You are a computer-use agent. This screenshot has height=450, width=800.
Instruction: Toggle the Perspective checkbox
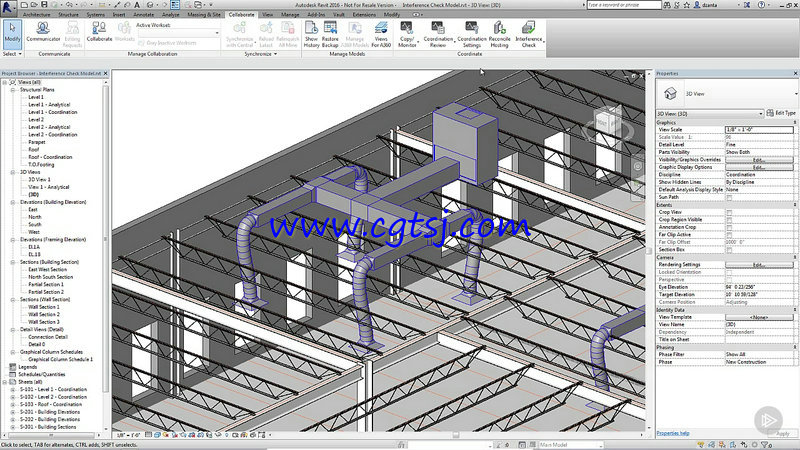pos(729,280)
